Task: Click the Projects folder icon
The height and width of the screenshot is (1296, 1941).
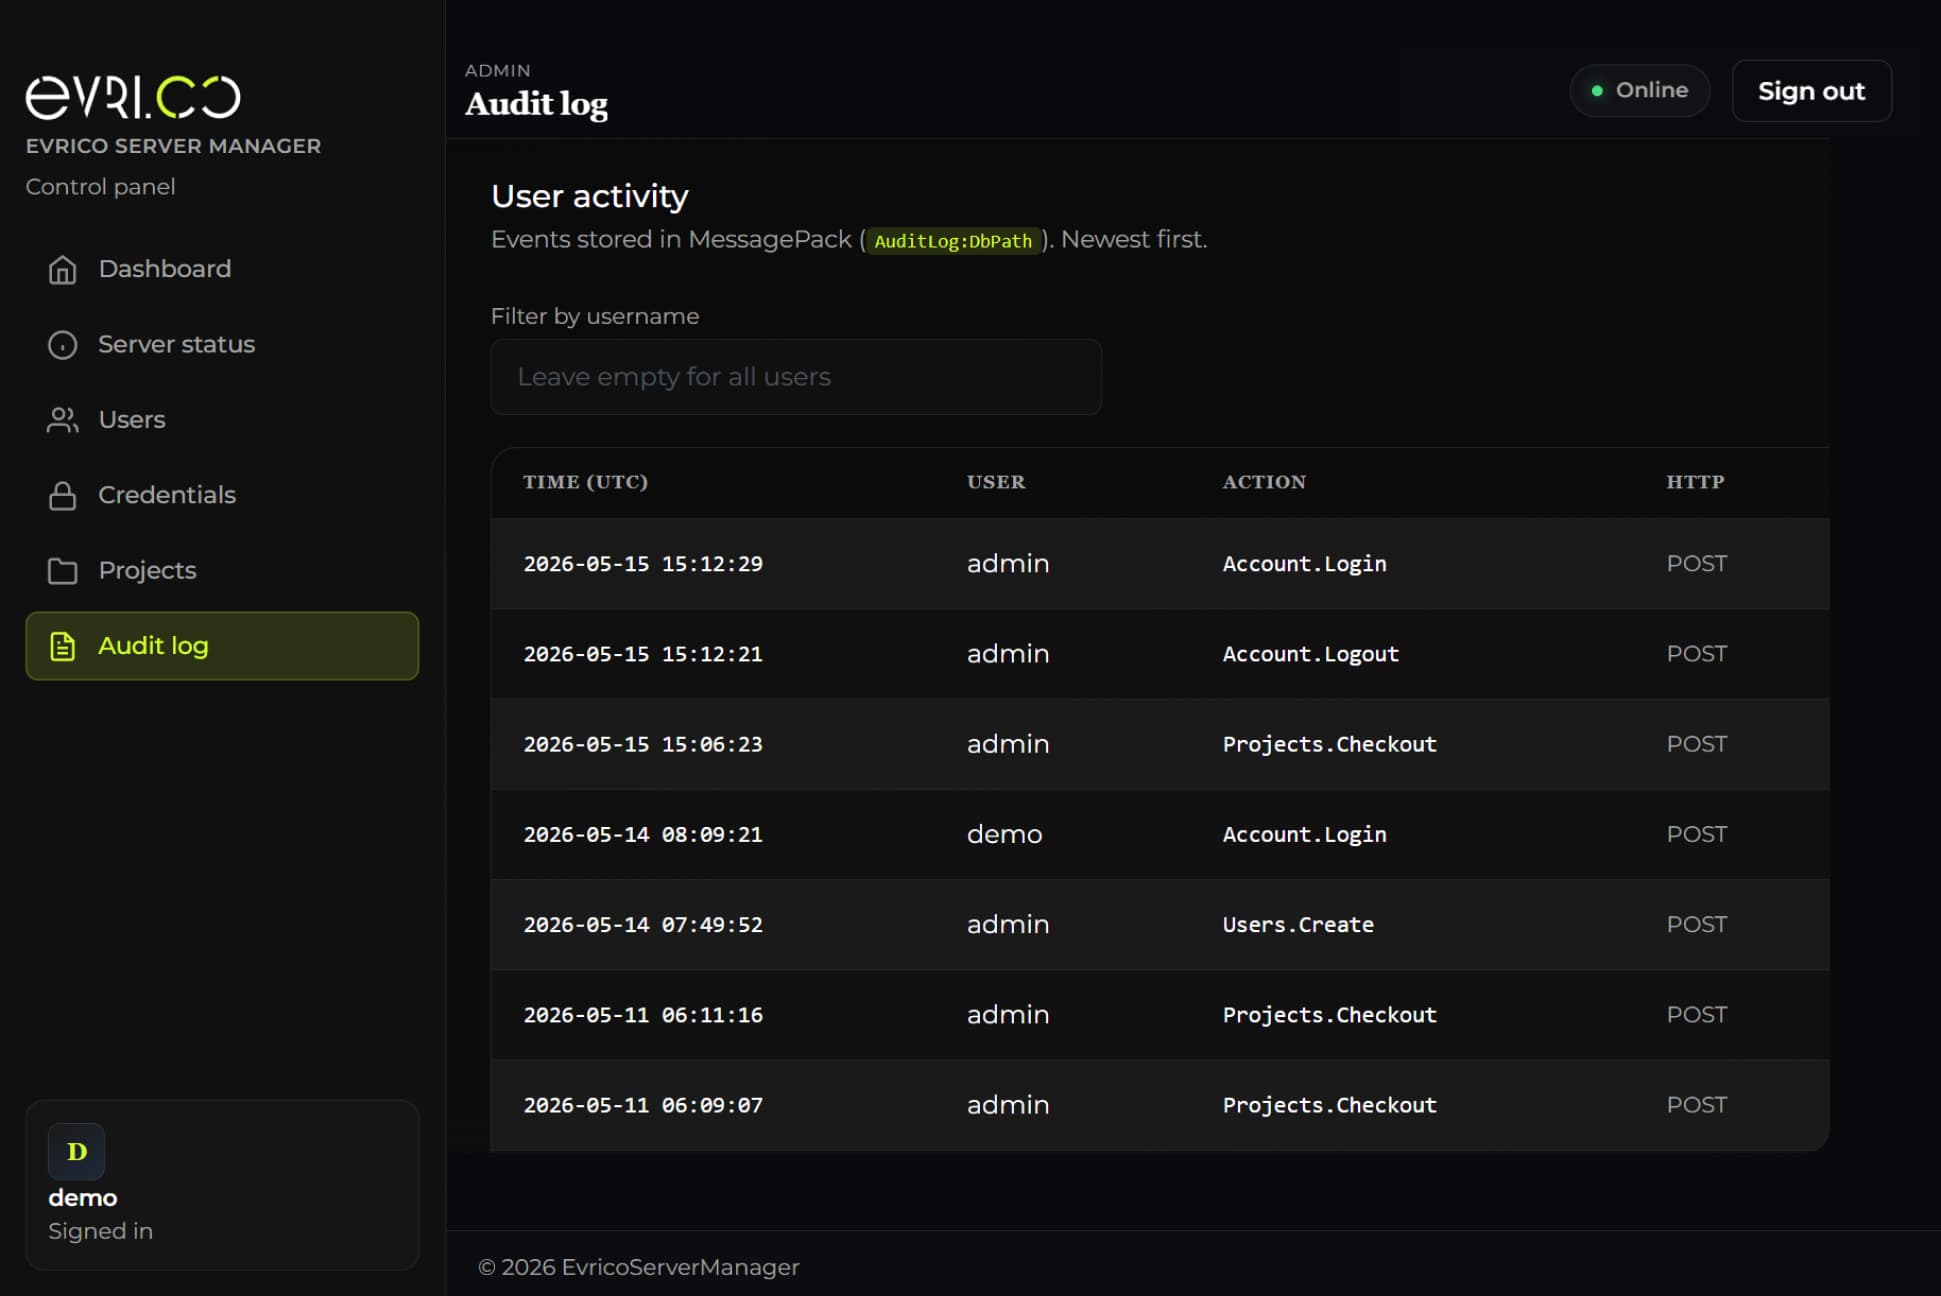Action: click(62, 571)
